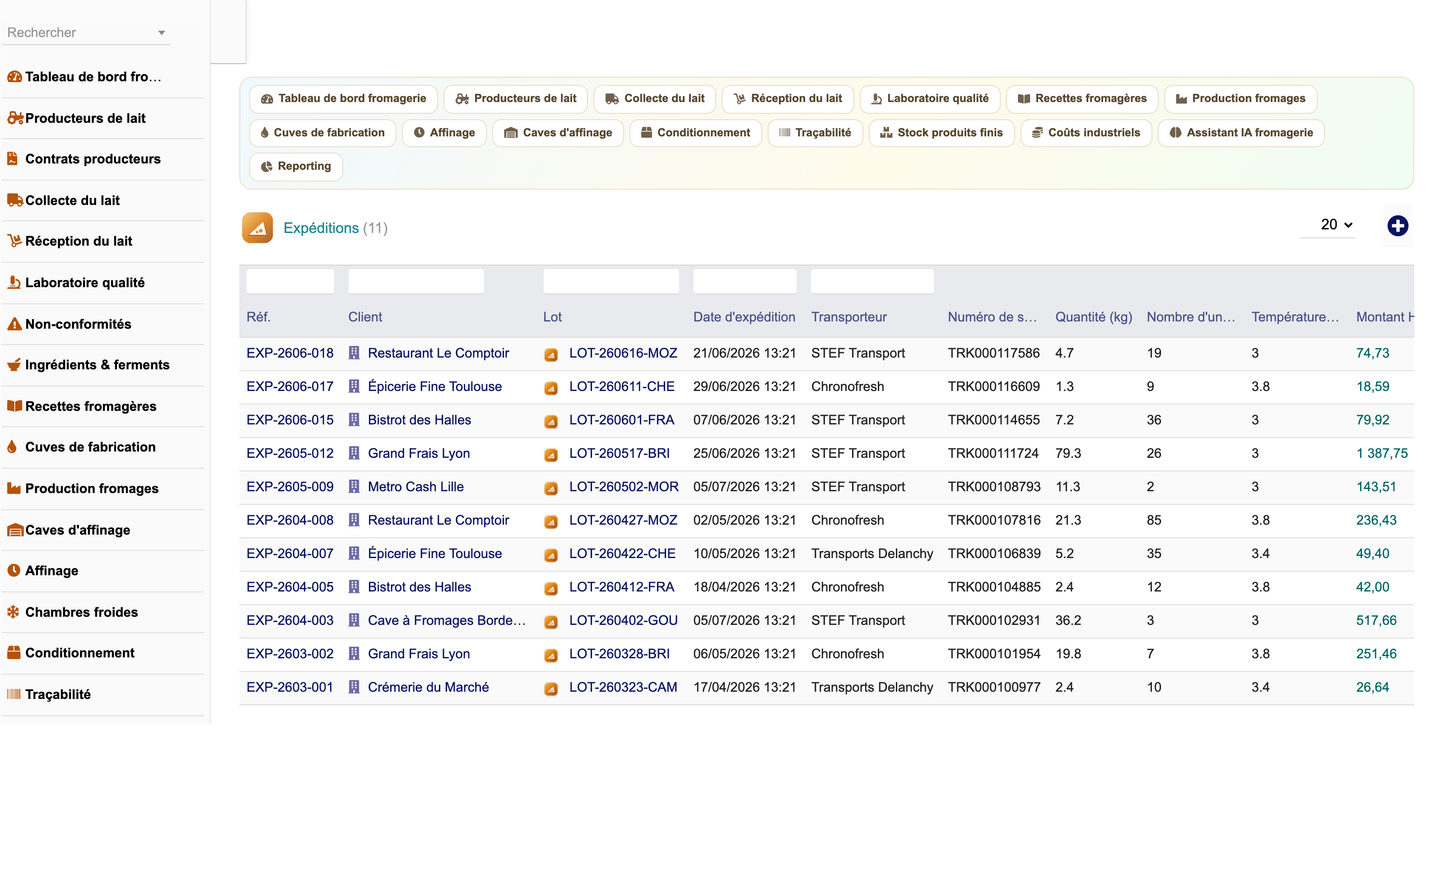The image size is (1445, 894).
Task: Click the Collecte du lait truck icon in sidebar
Action: click(x=15, y=200)
